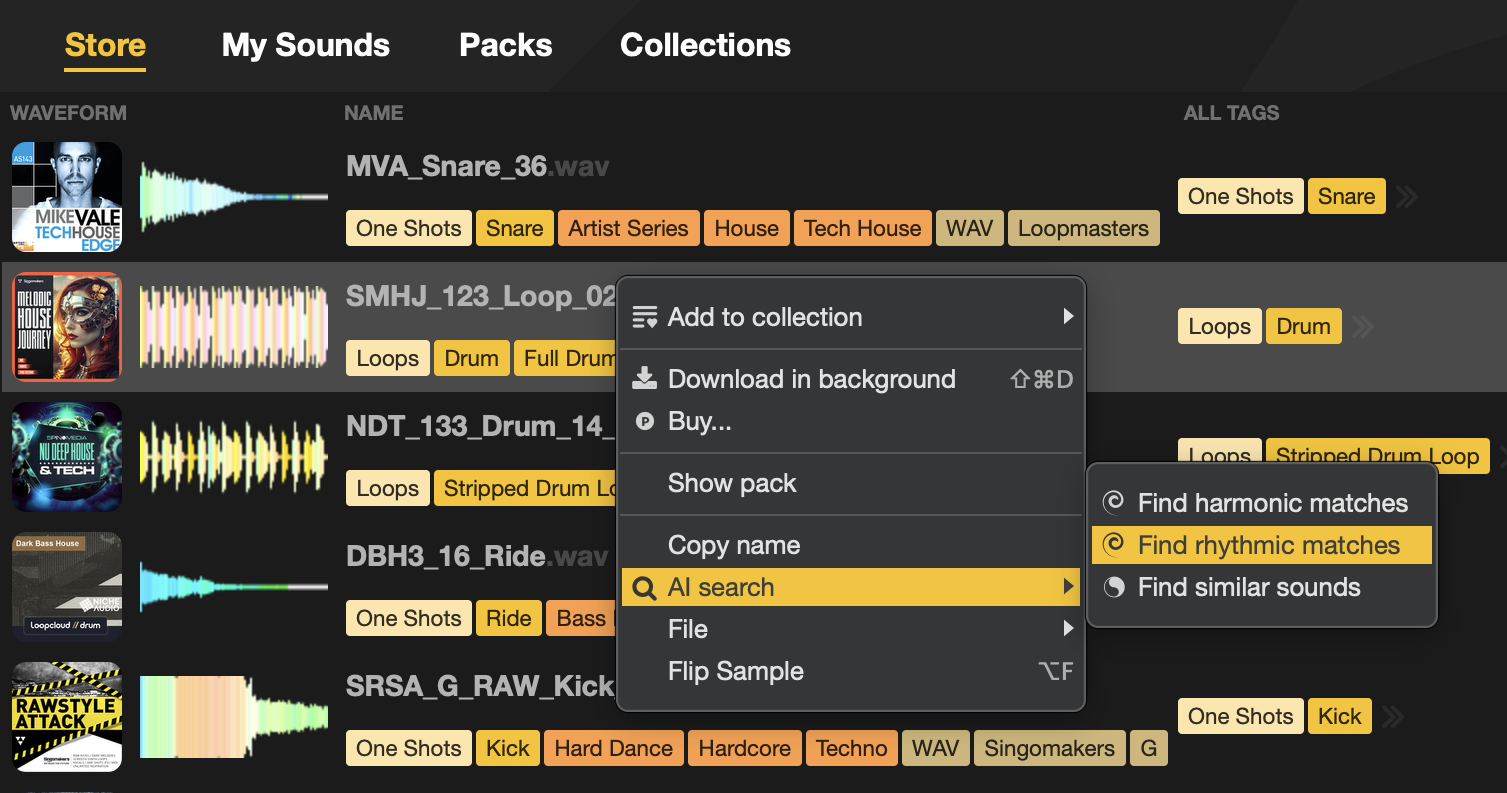Open the Collections tab

[x=706, y=45]
